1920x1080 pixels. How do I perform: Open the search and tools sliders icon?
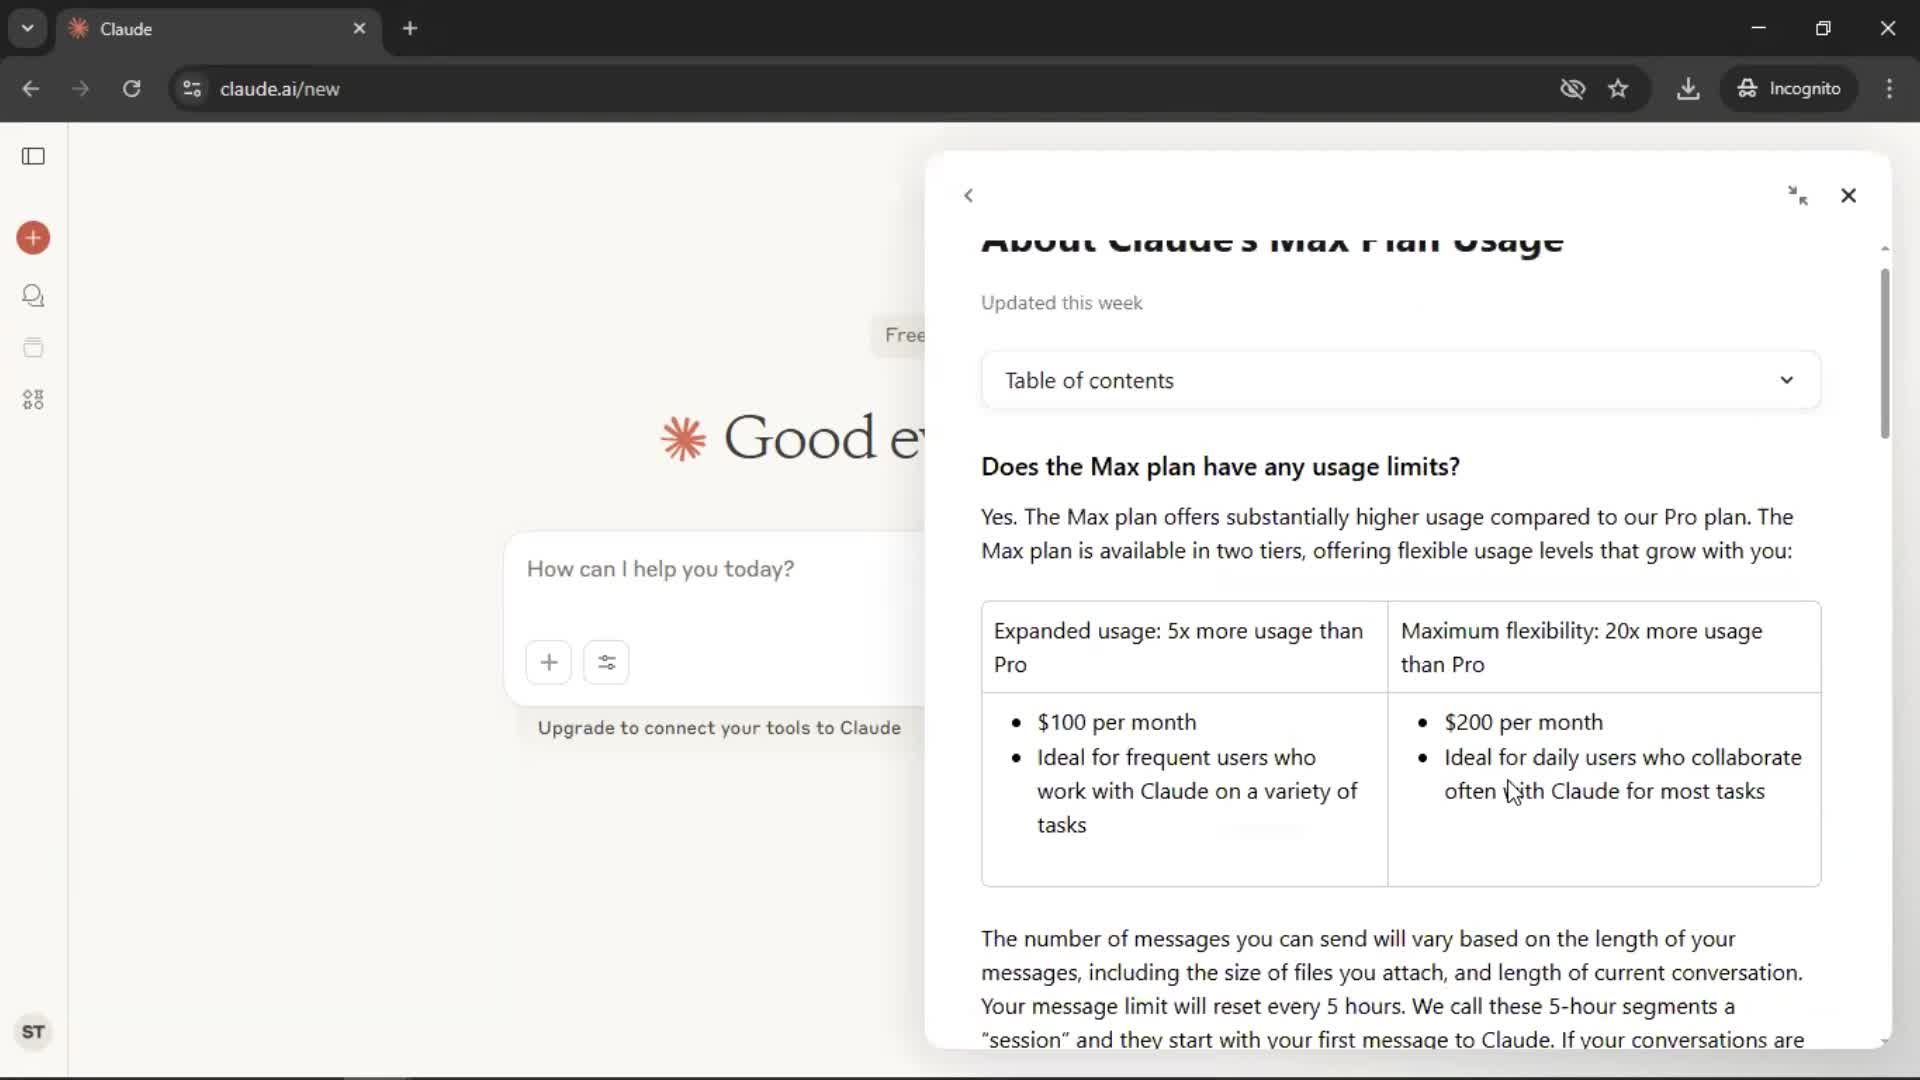[x=606, y=662]
